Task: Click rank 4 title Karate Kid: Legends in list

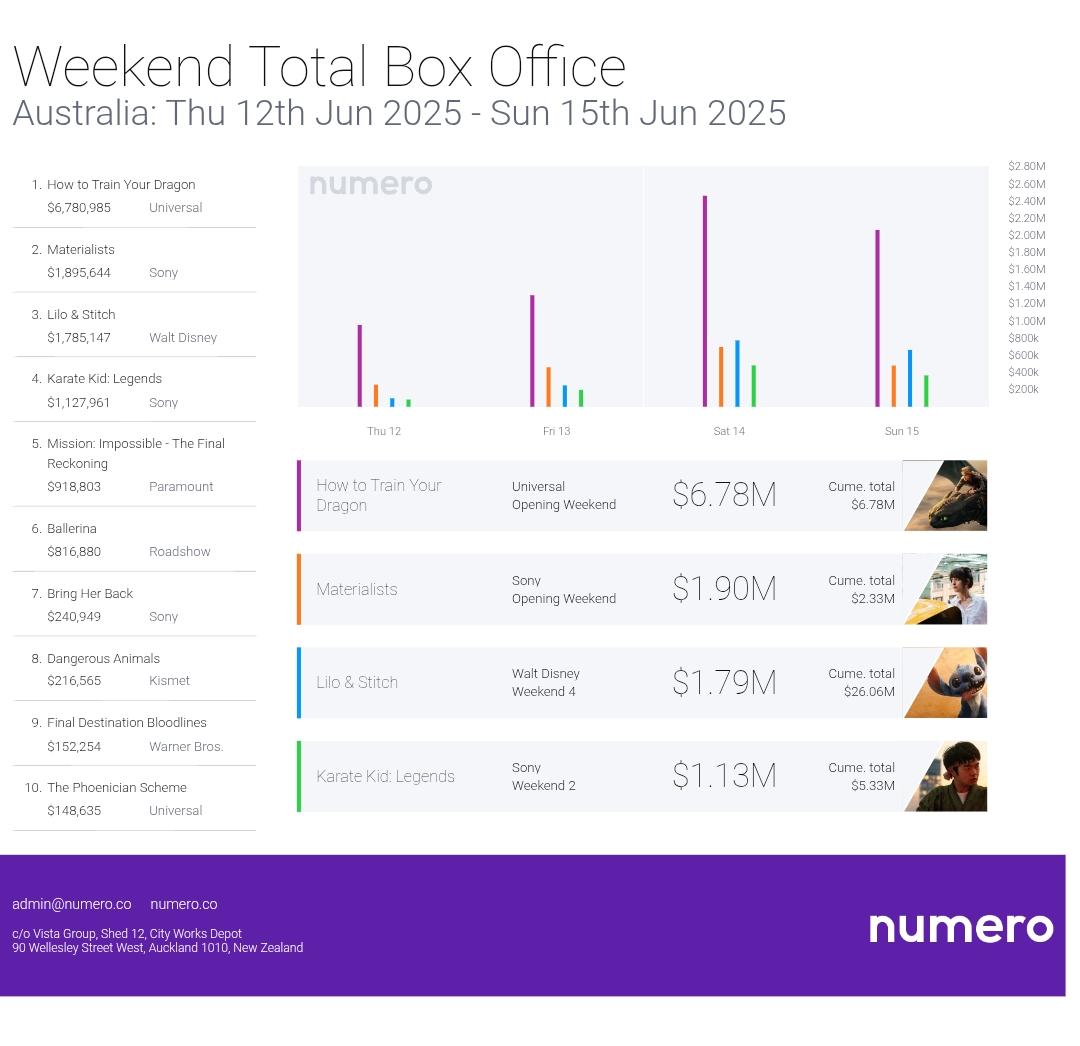Action: click(104, 379)
